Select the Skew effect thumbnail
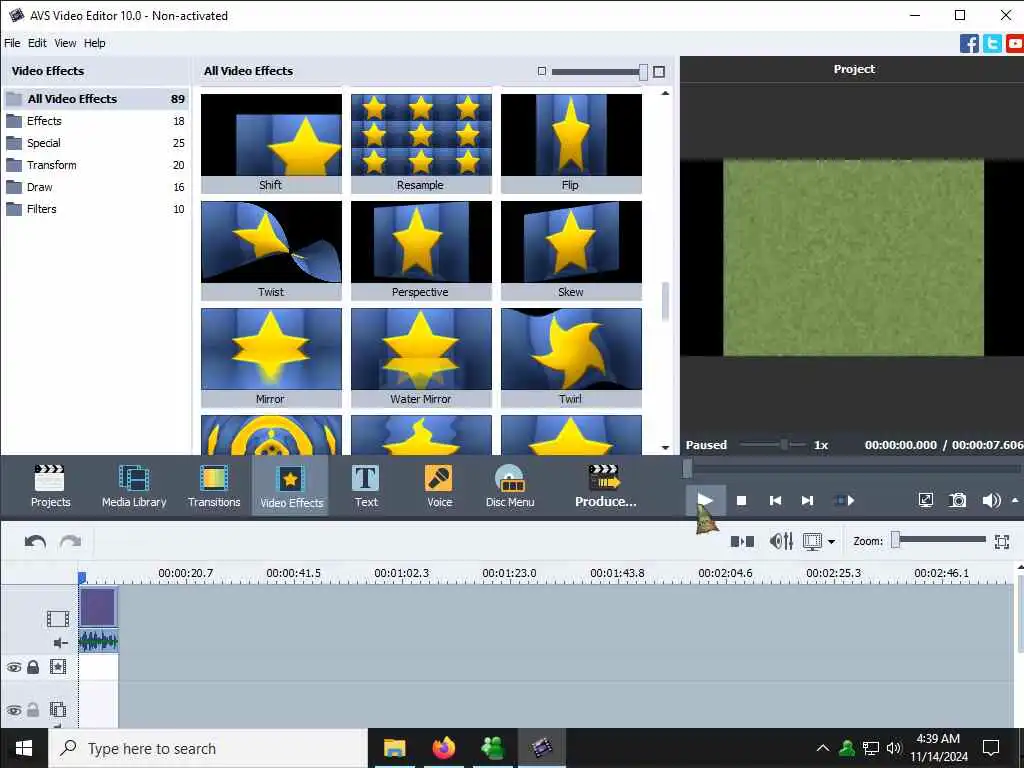 point(571,250)
